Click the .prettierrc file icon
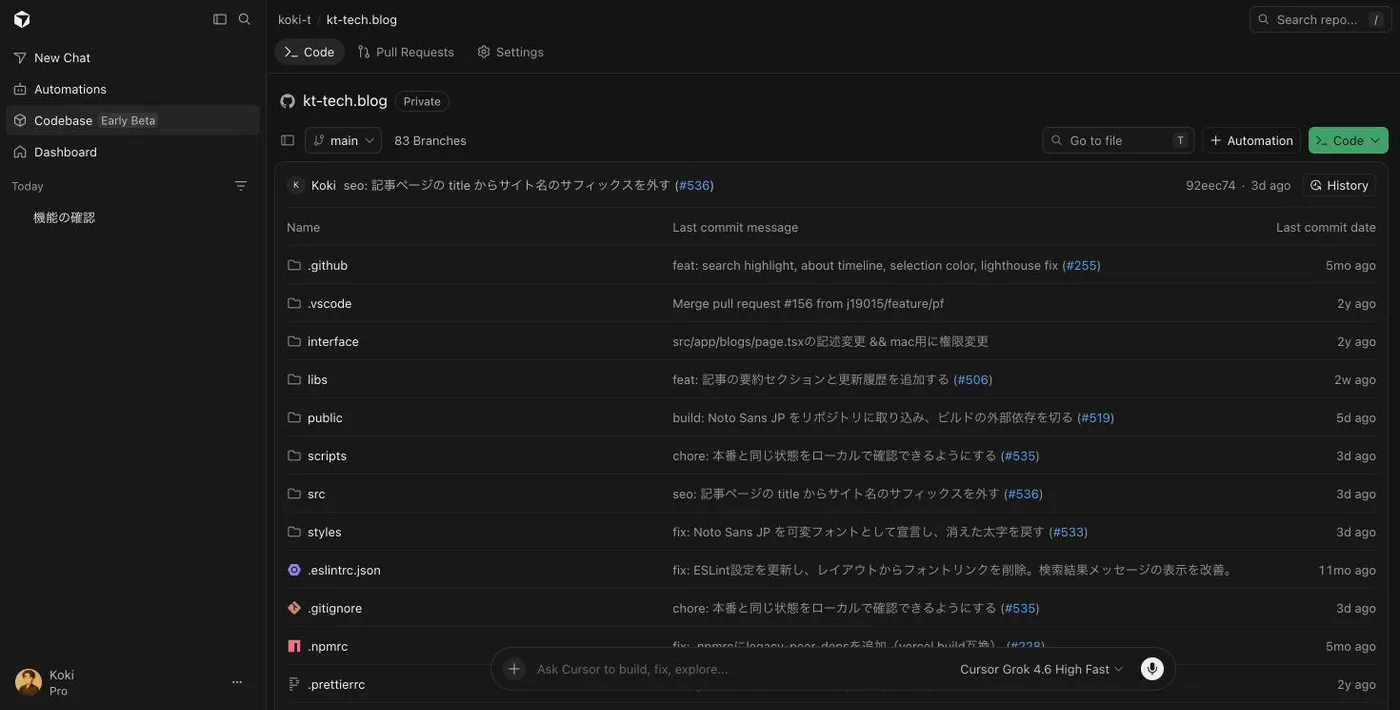Screen dimensions: 1400x710 coord(294,684)
